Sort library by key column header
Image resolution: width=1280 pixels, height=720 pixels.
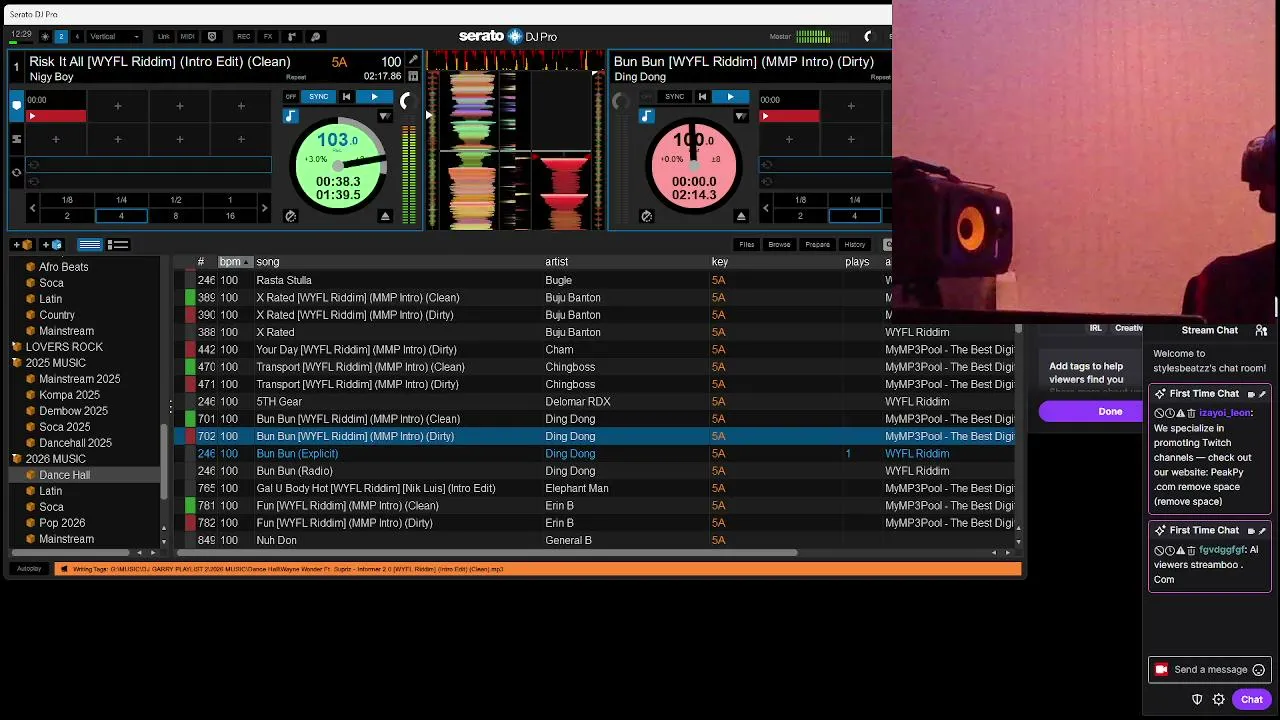pyautogui.click(x=720, y=262)
